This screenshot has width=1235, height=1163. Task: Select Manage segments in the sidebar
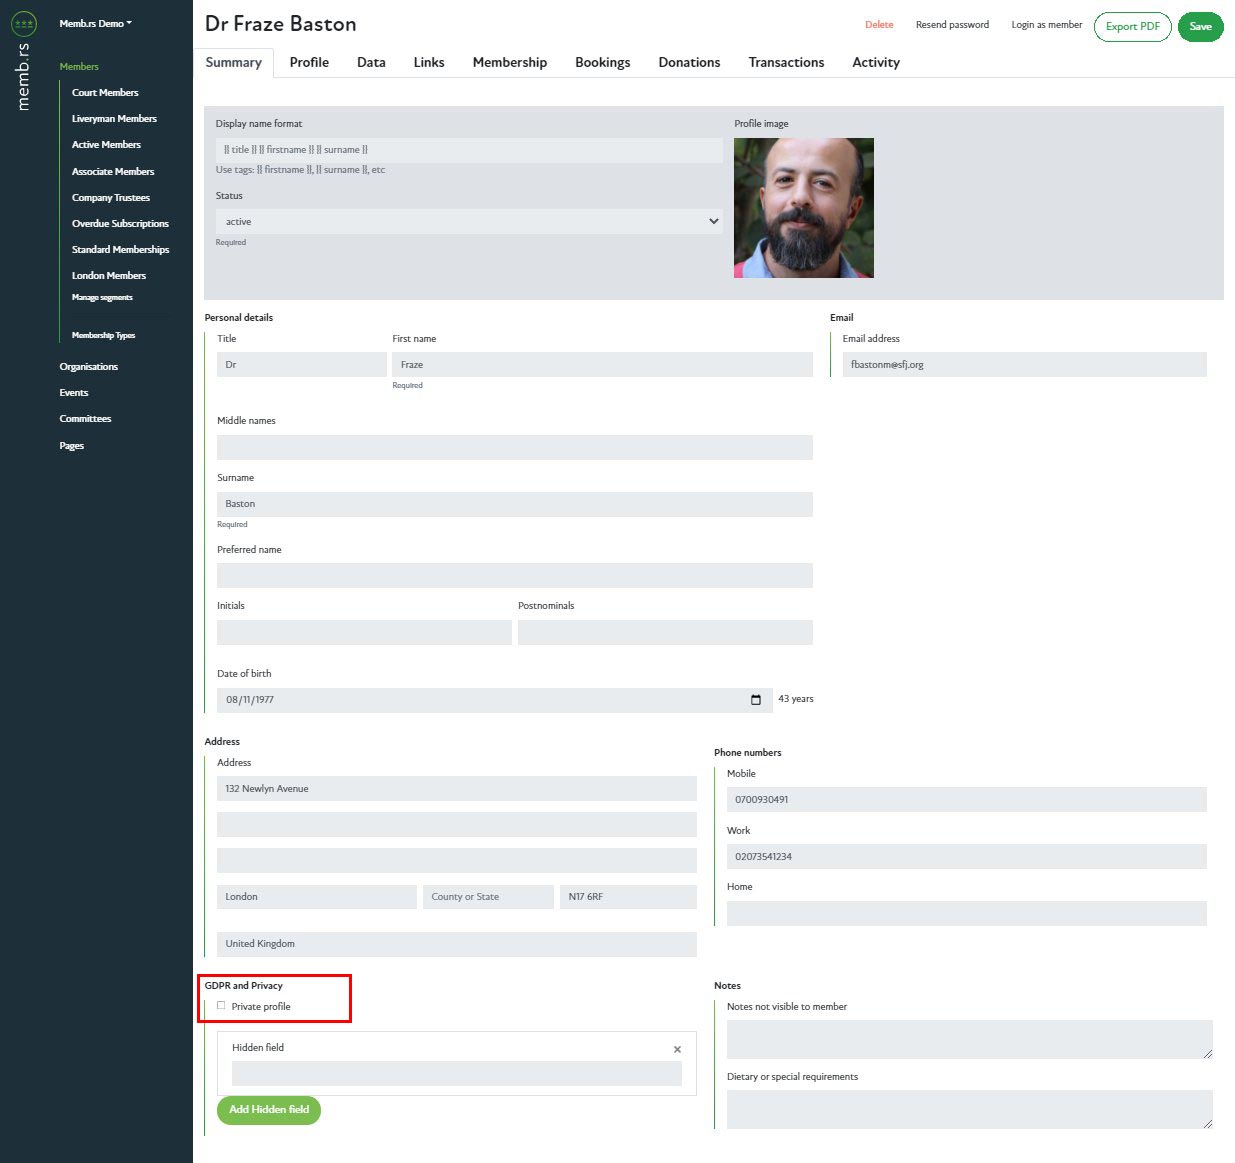[x=102, y=298]
